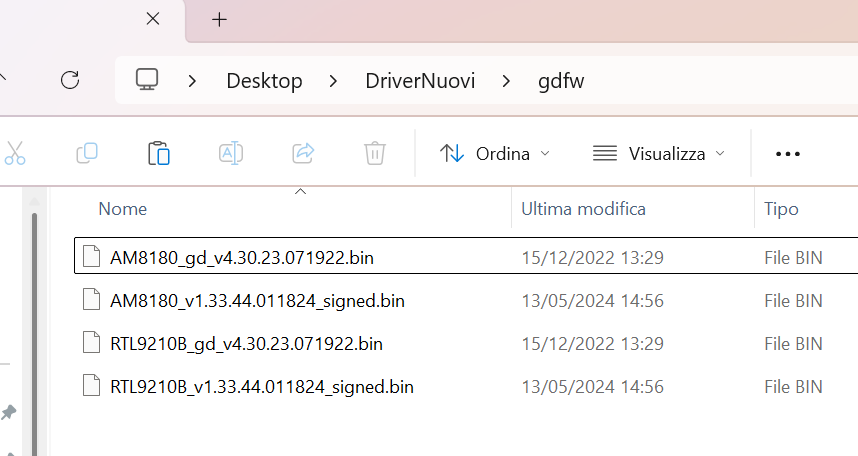Navigate to Desktop in the breadcrumb

click(x=264, y=81)
